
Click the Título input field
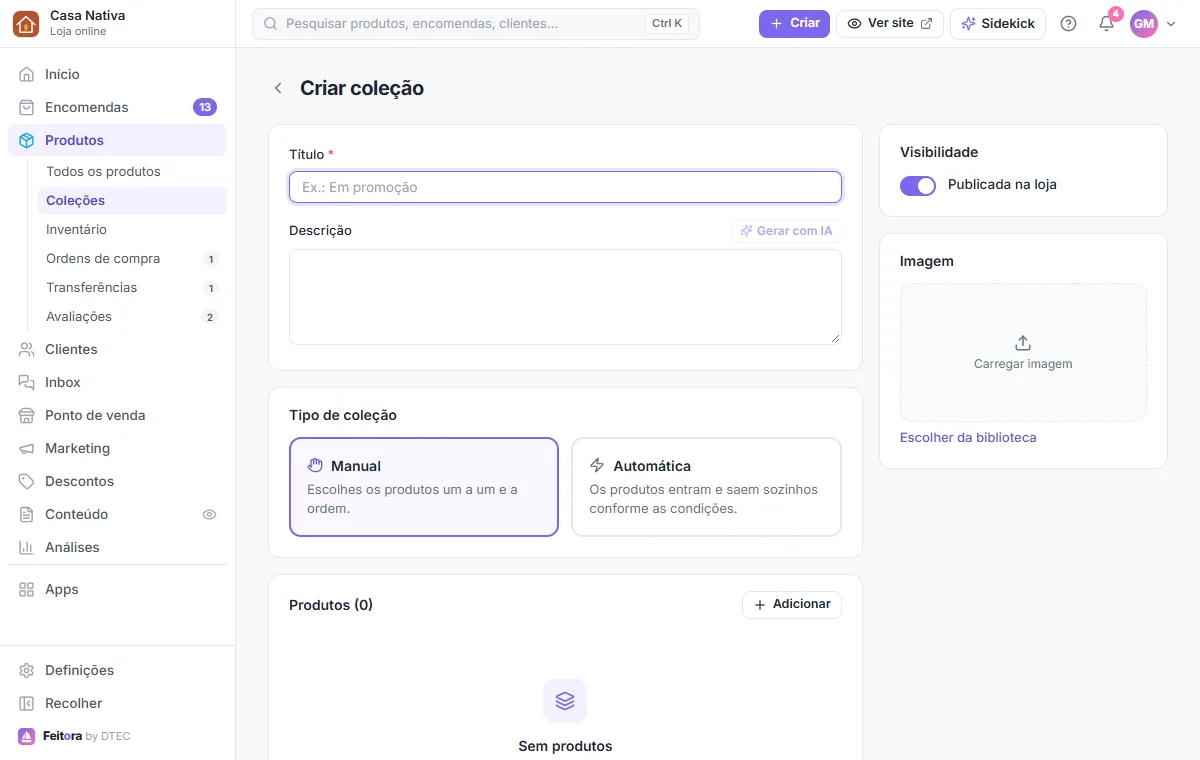tap(565, 187)
